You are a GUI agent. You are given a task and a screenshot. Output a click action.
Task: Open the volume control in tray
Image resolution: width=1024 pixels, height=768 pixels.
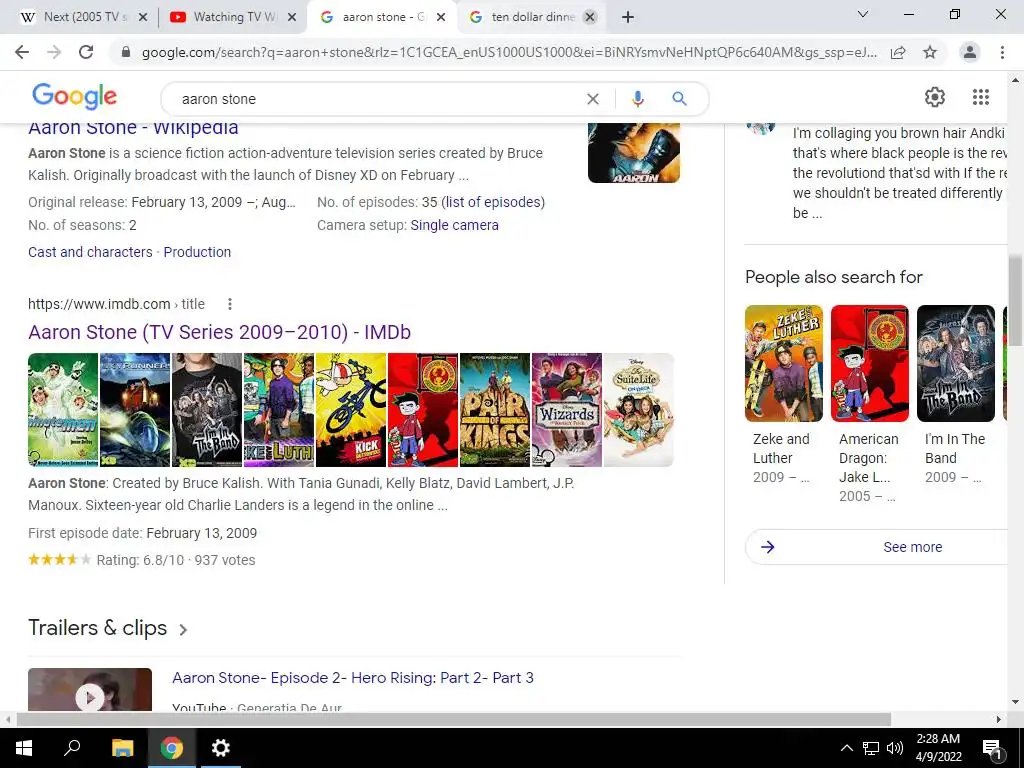click(x=895, y=748)
